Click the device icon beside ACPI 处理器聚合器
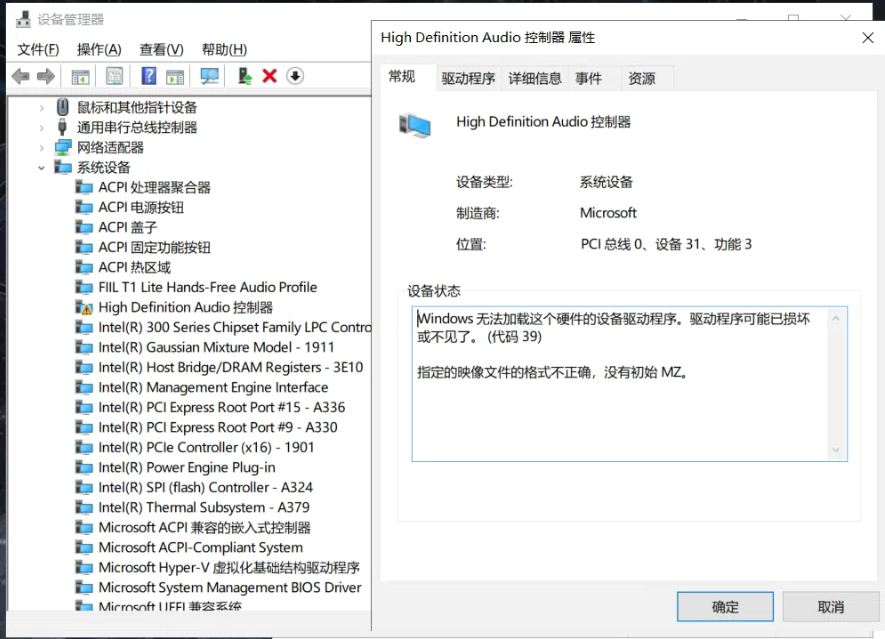 click(x=84, y=187)
